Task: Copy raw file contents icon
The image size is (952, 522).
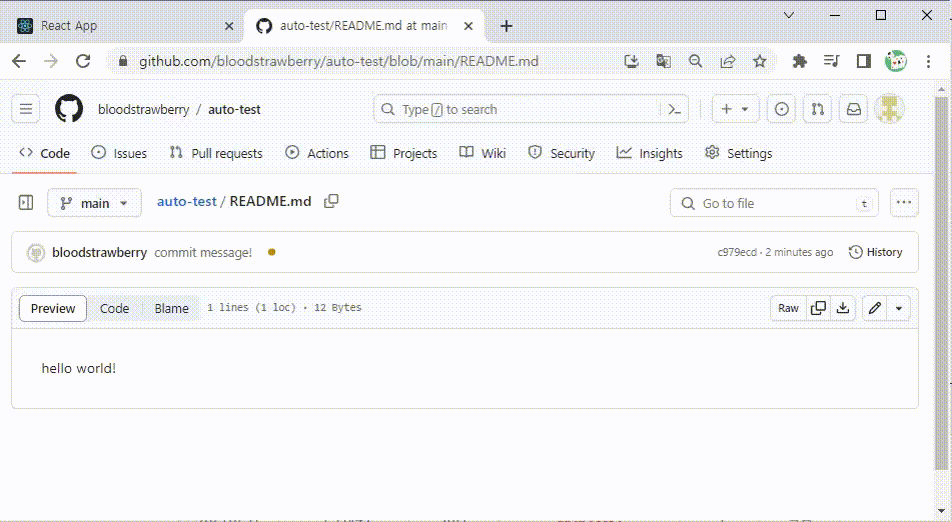Action: [818, 308]
